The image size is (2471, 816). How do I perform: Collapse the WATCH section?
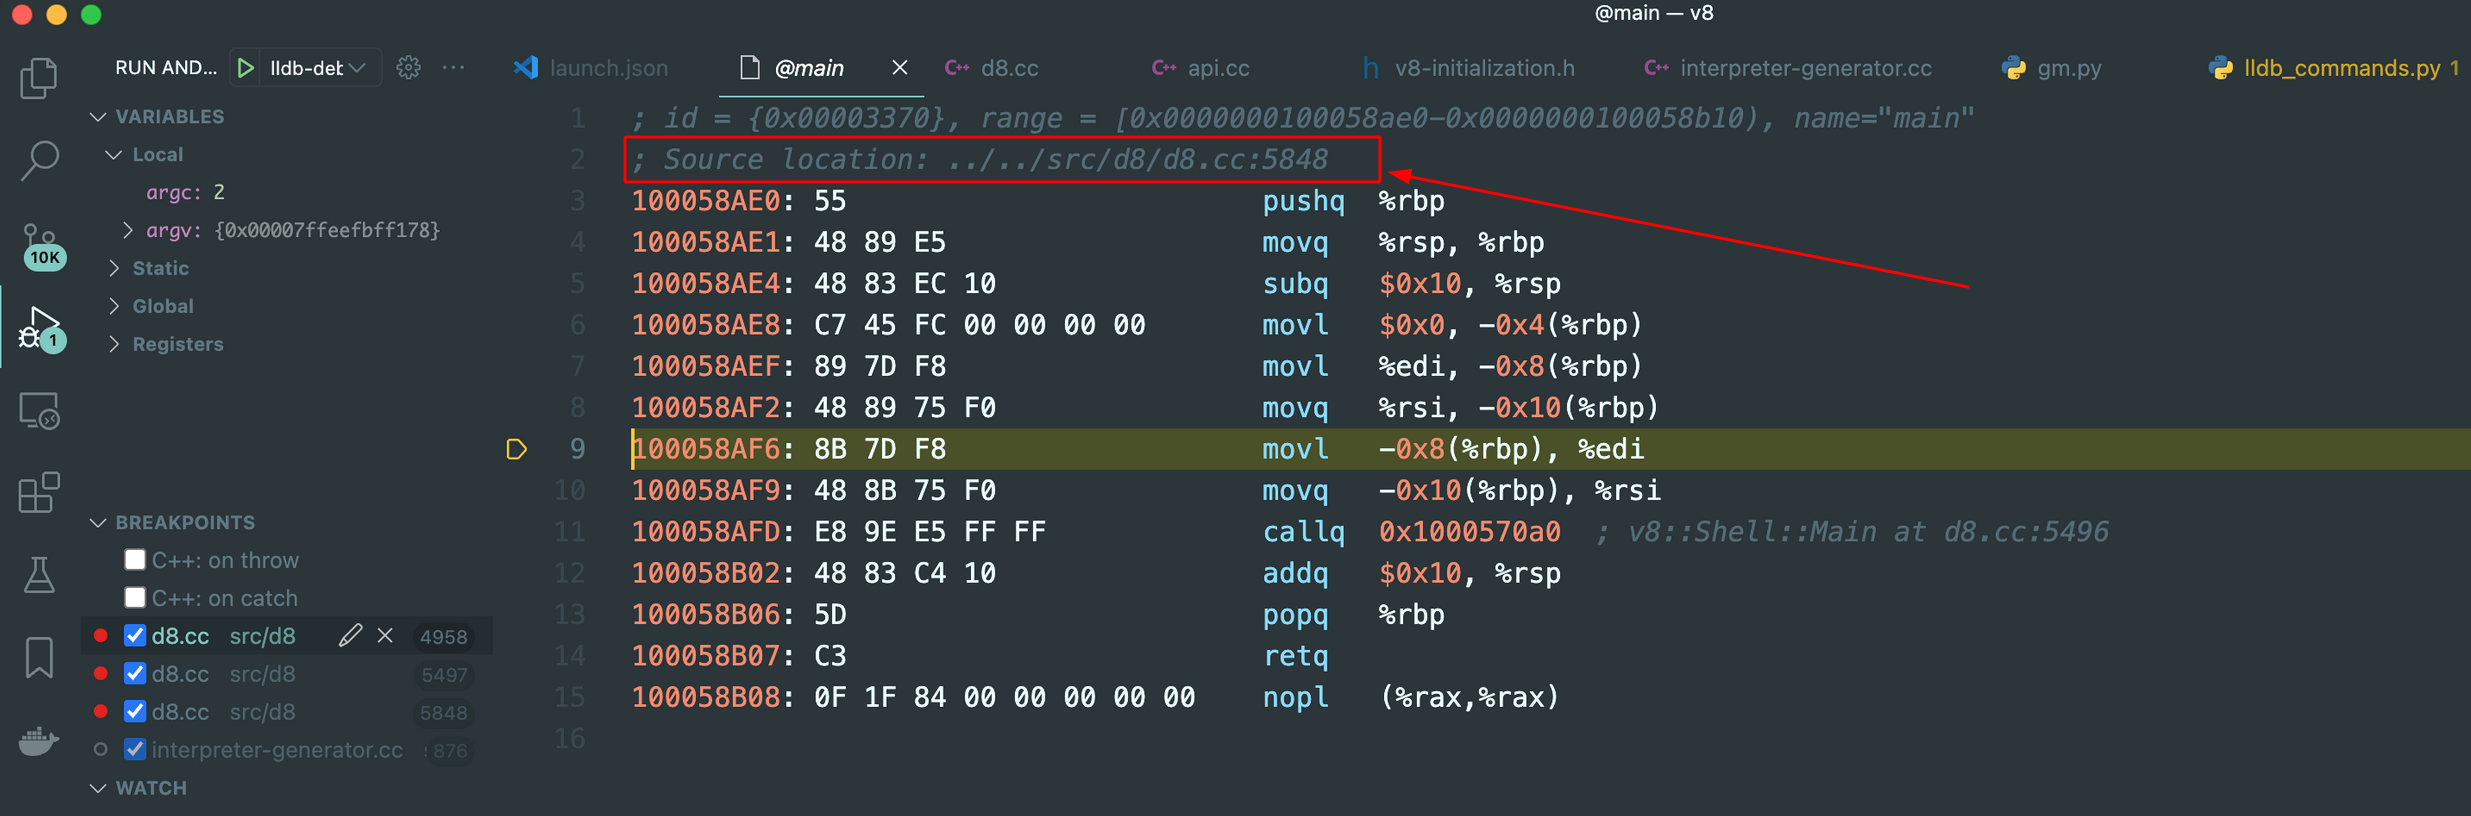[x=98, y=789]
